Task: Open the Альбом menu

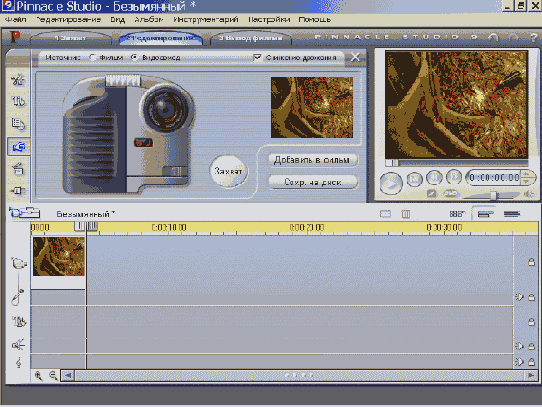Action: click(x=149, y=20)
